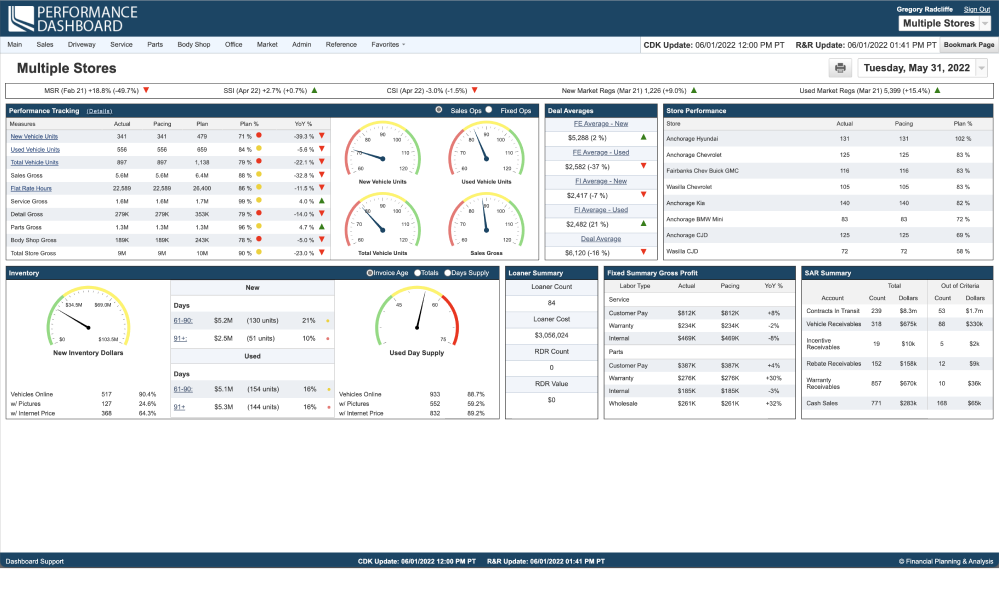Click the Sign Out link
Screen dimensions: 1000x600
[977, 9]
